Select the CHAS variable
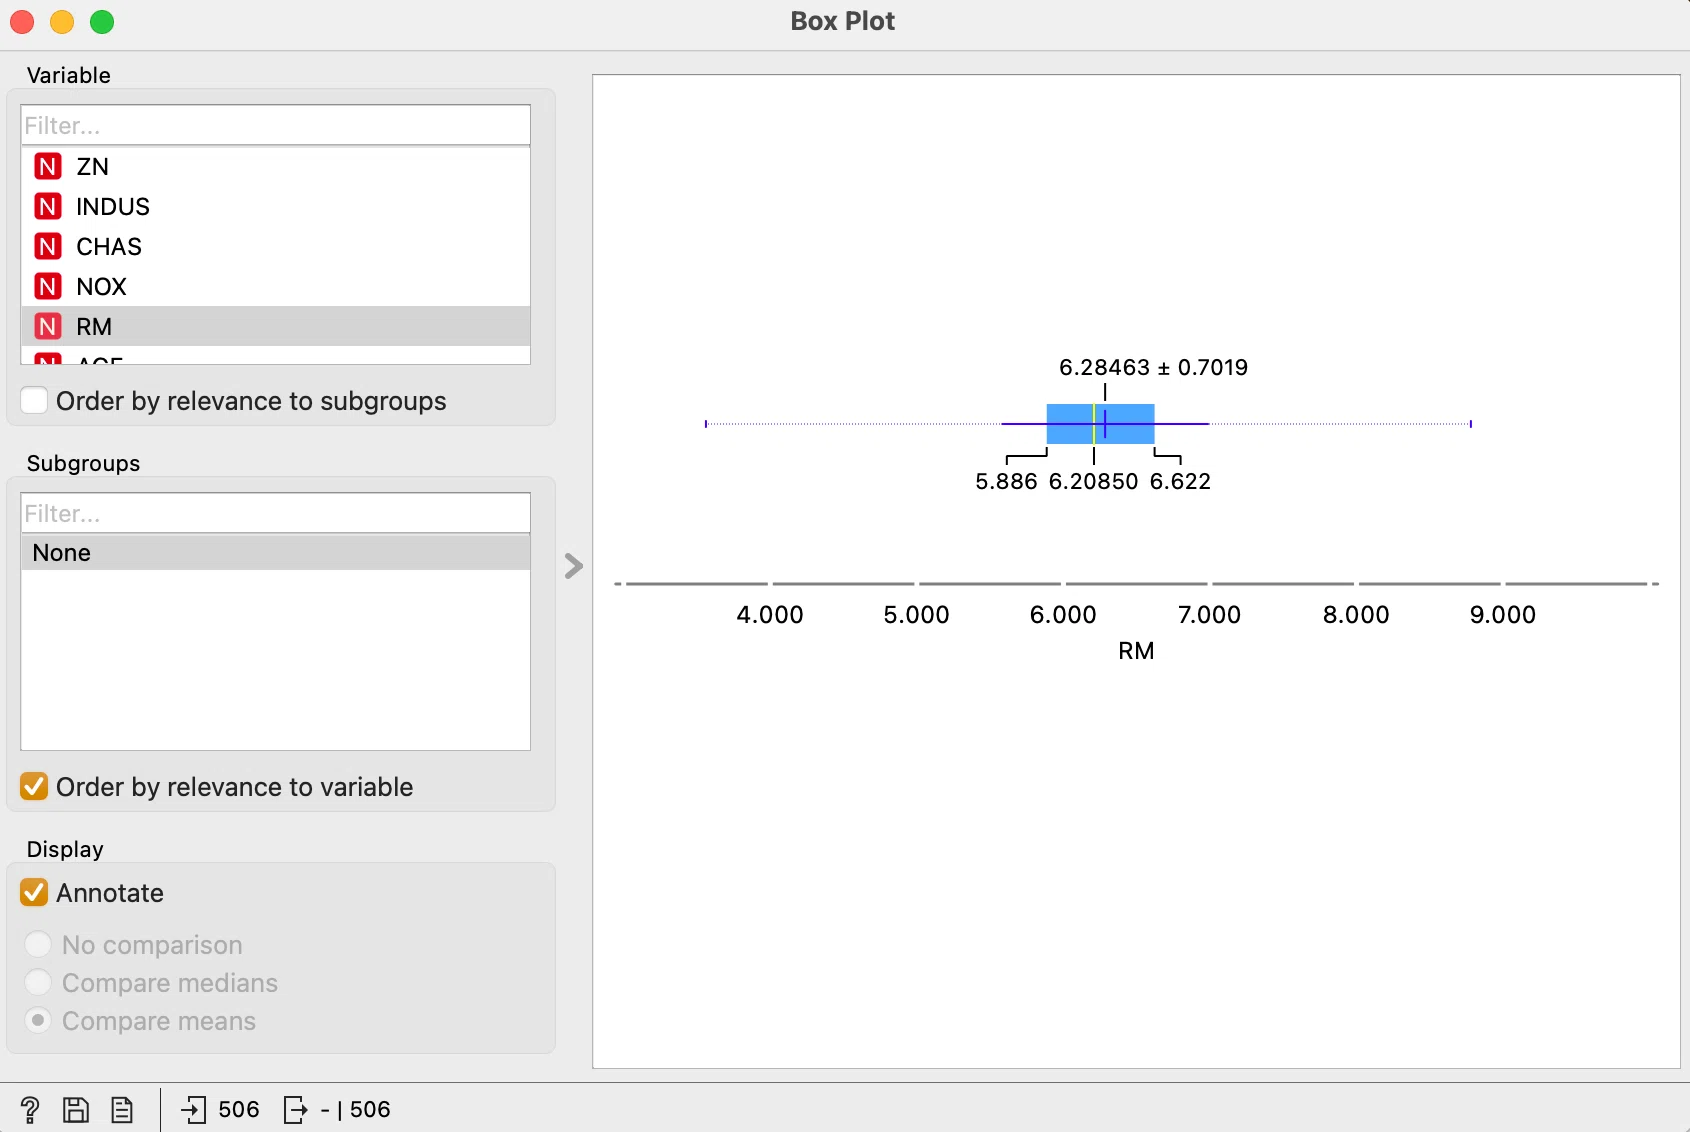 click(275, 246)
